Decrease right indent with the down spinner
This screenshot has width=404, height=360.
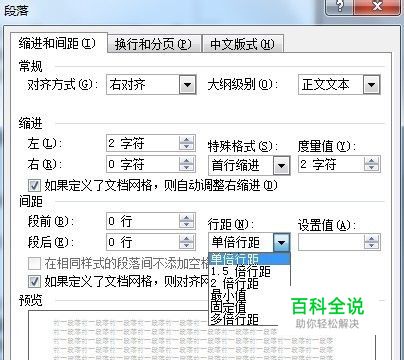click(187, 168)
